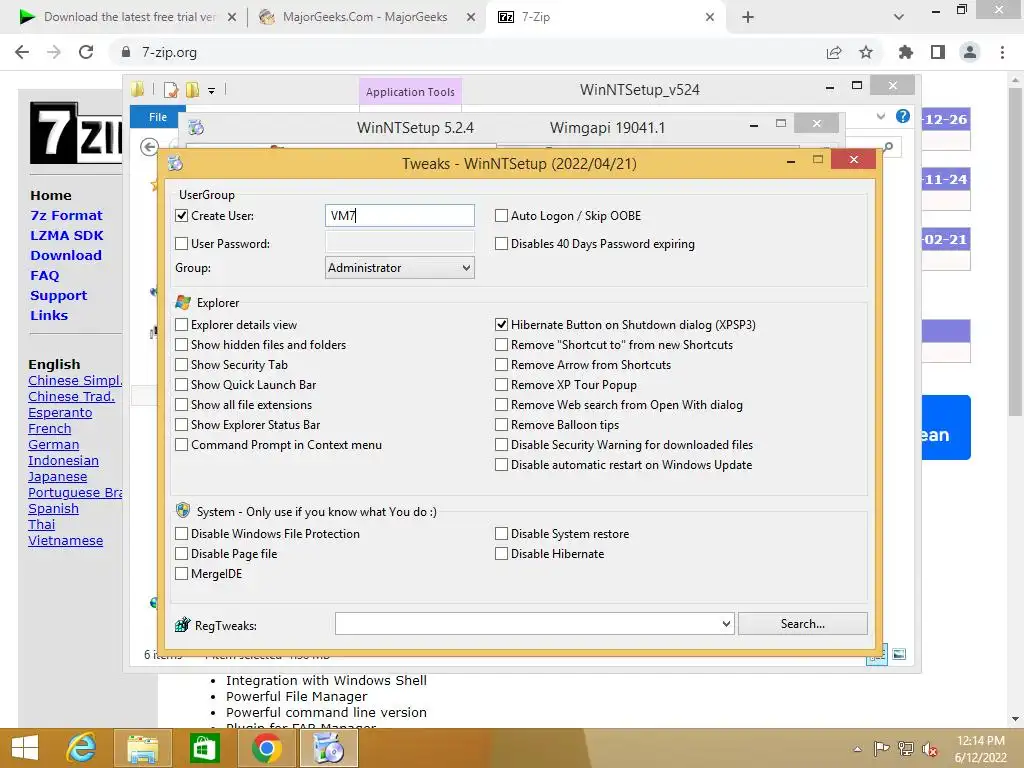Check Remove Arrow from Shortcuts
1024x768 pixels.
[502, 365]
